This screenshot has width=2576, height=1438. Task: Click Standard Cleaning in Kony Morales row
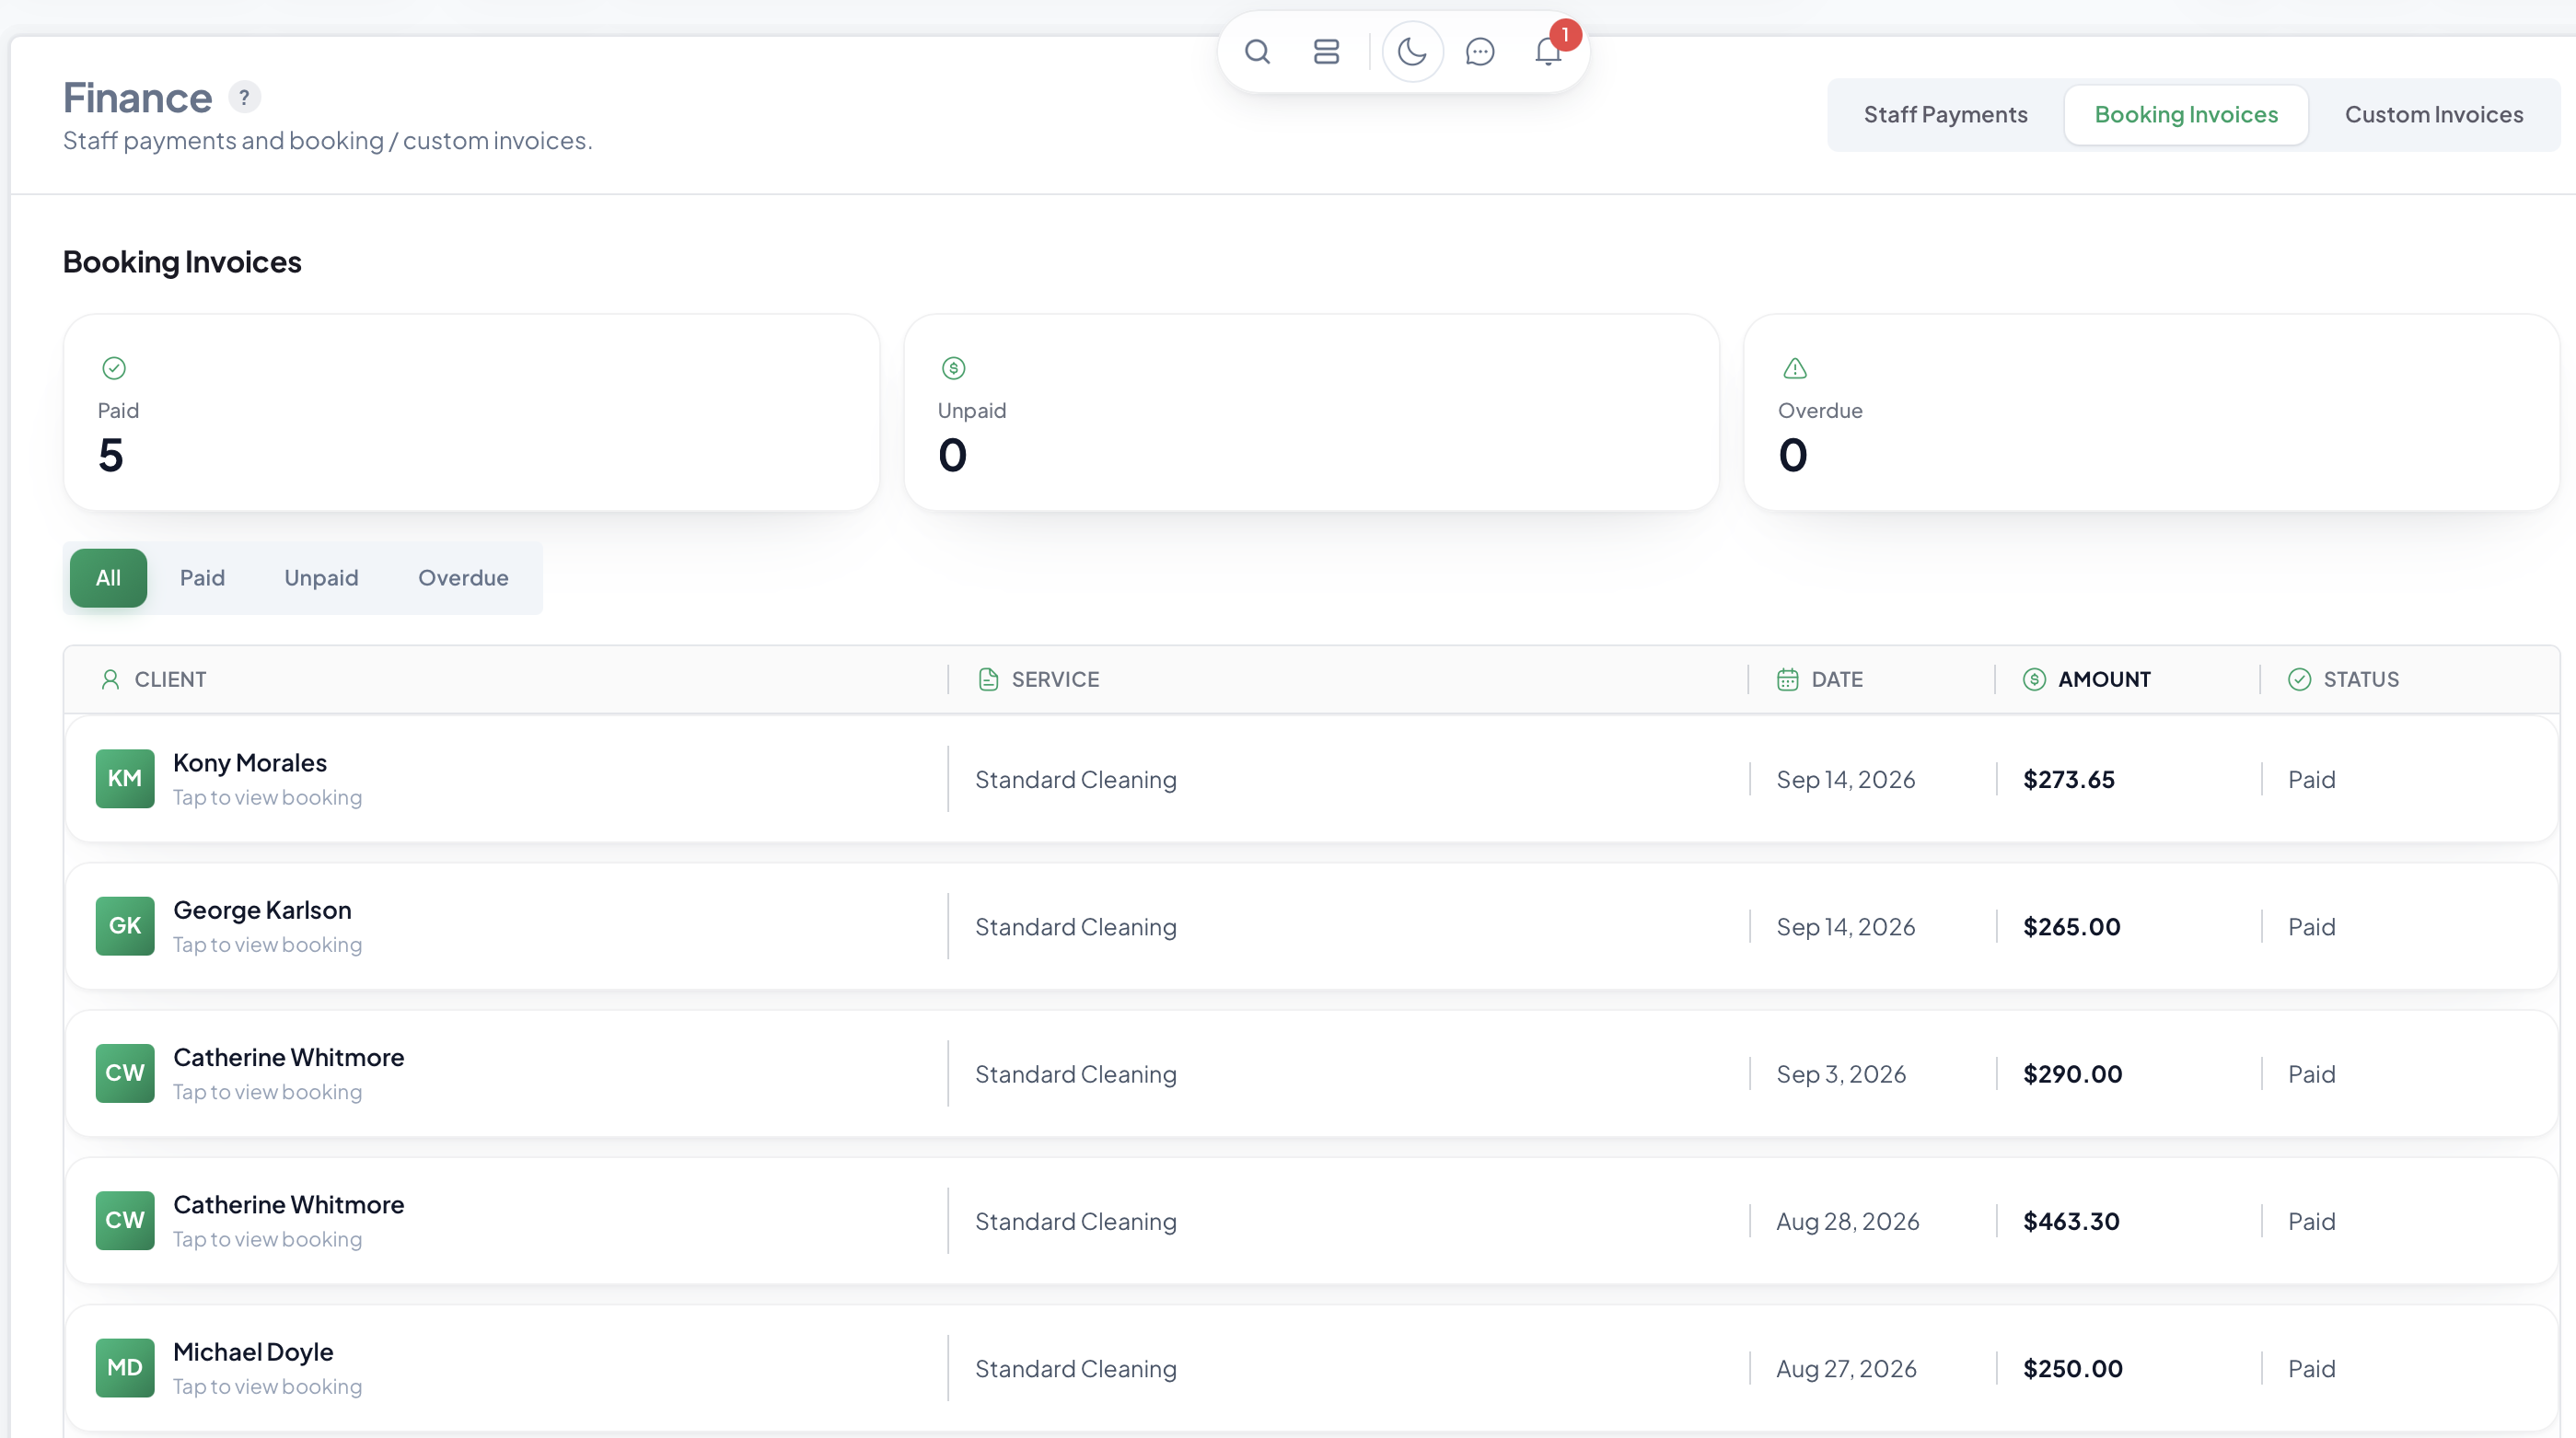1075,779
